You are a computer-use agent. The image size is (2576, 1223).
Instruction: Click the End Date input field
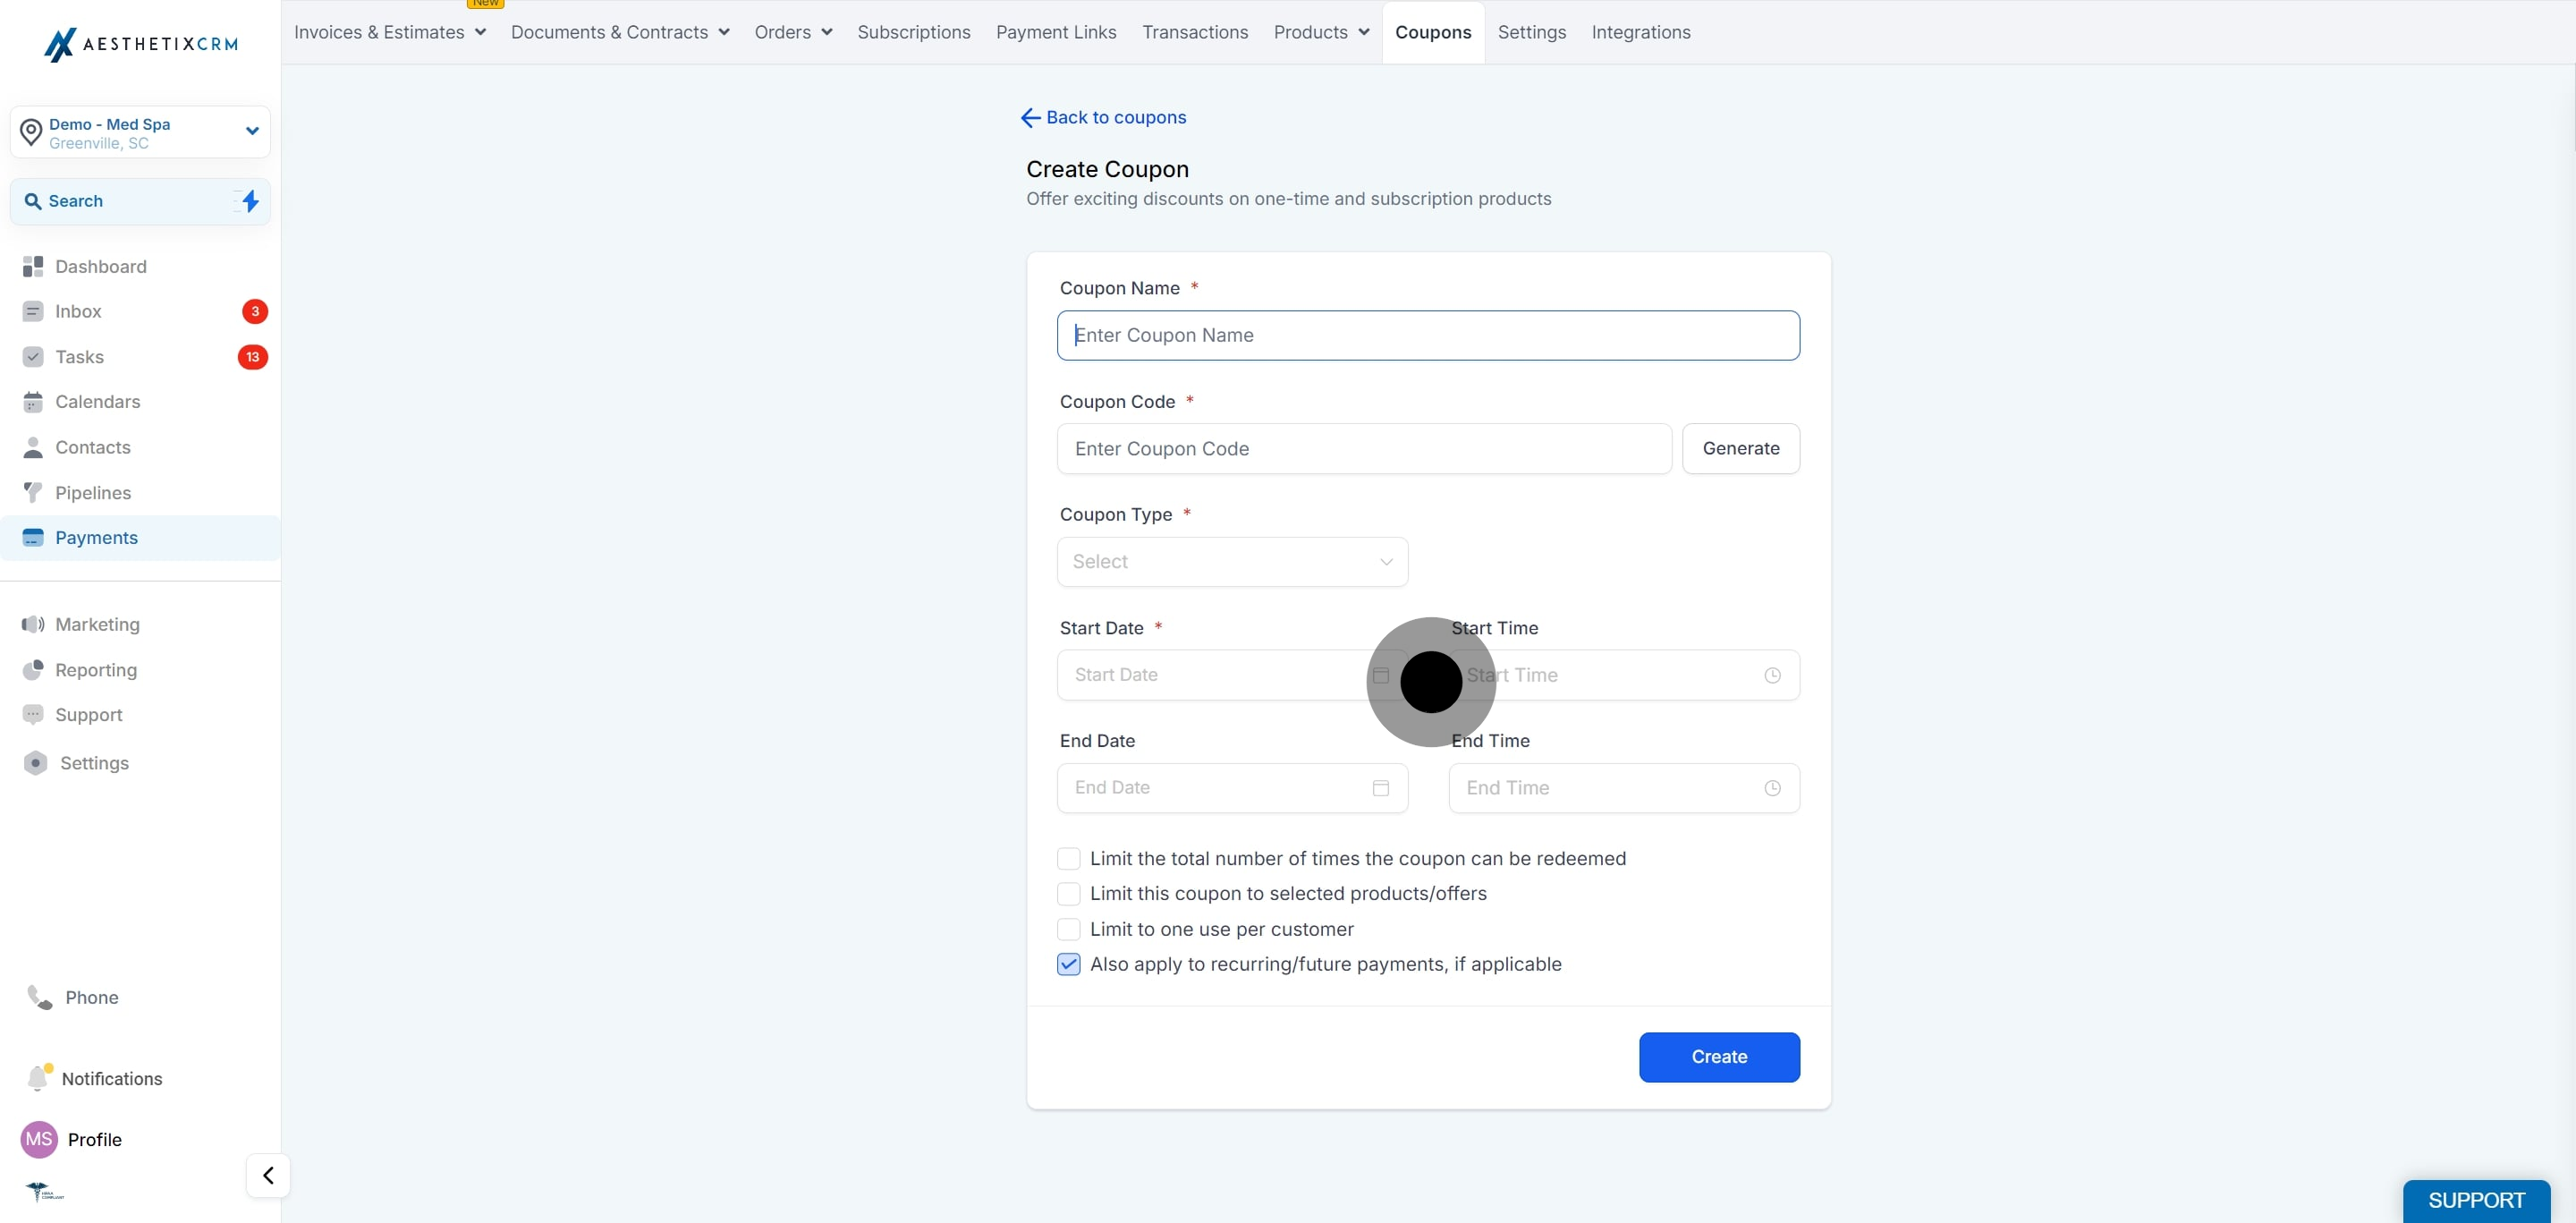click(1232, 788)
